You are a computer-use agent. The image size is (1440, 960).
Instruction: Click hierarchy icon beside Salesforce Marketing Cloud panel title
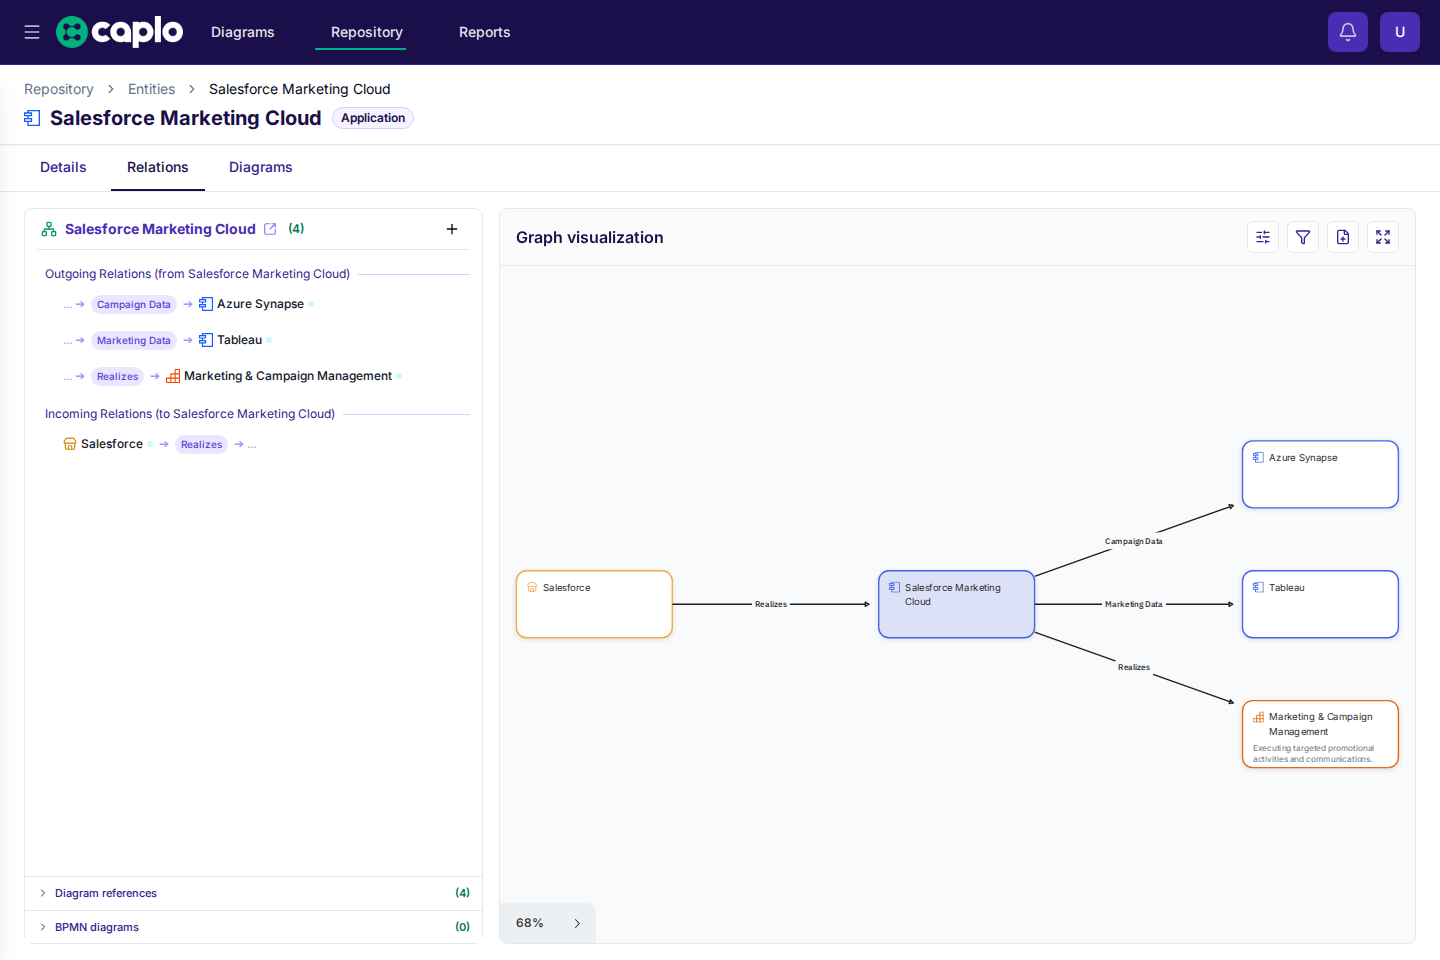(49, 229)
